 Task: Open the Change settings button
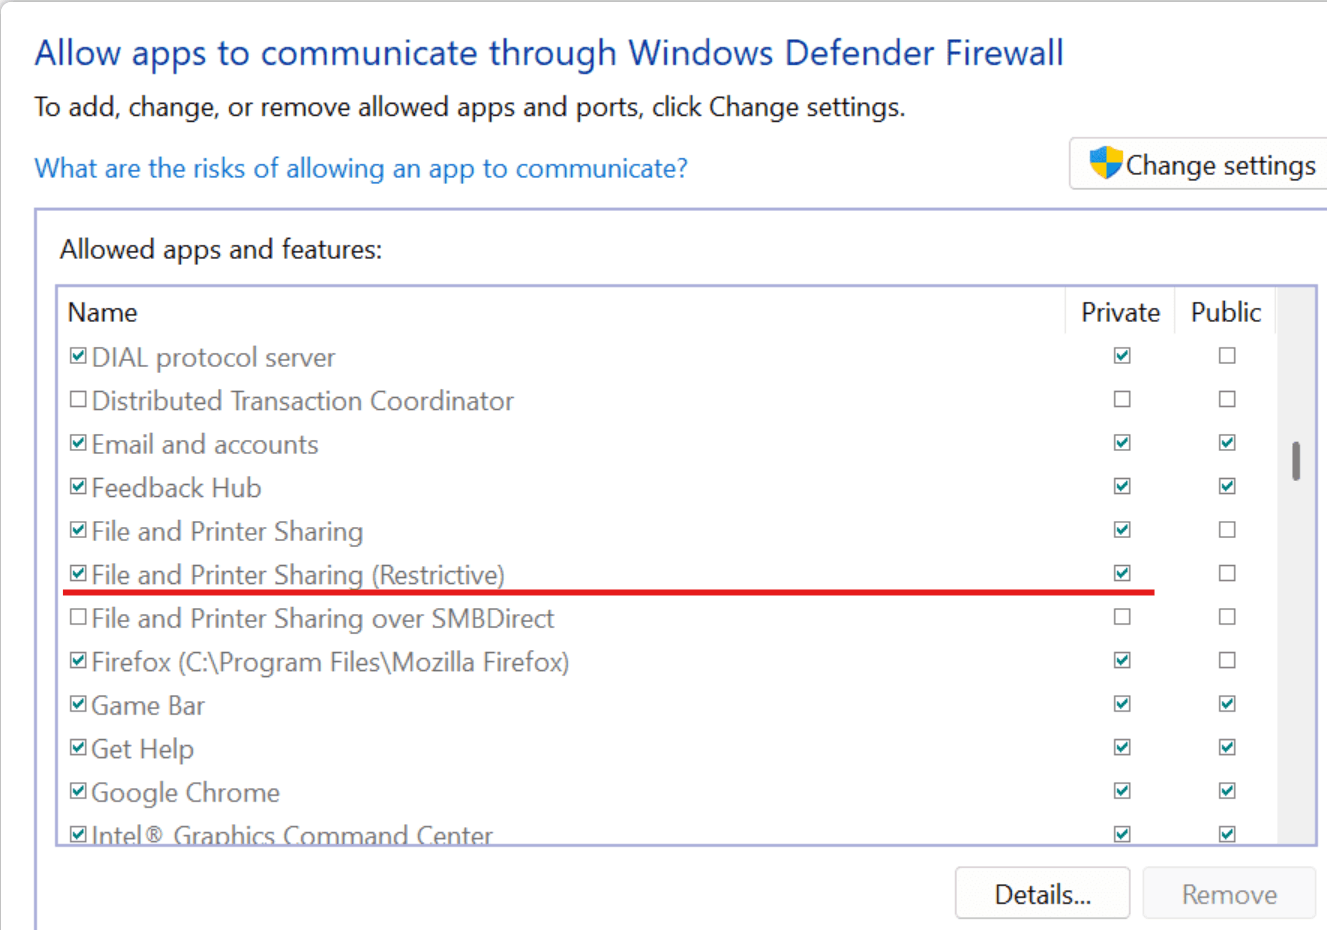coord(1198,164)
